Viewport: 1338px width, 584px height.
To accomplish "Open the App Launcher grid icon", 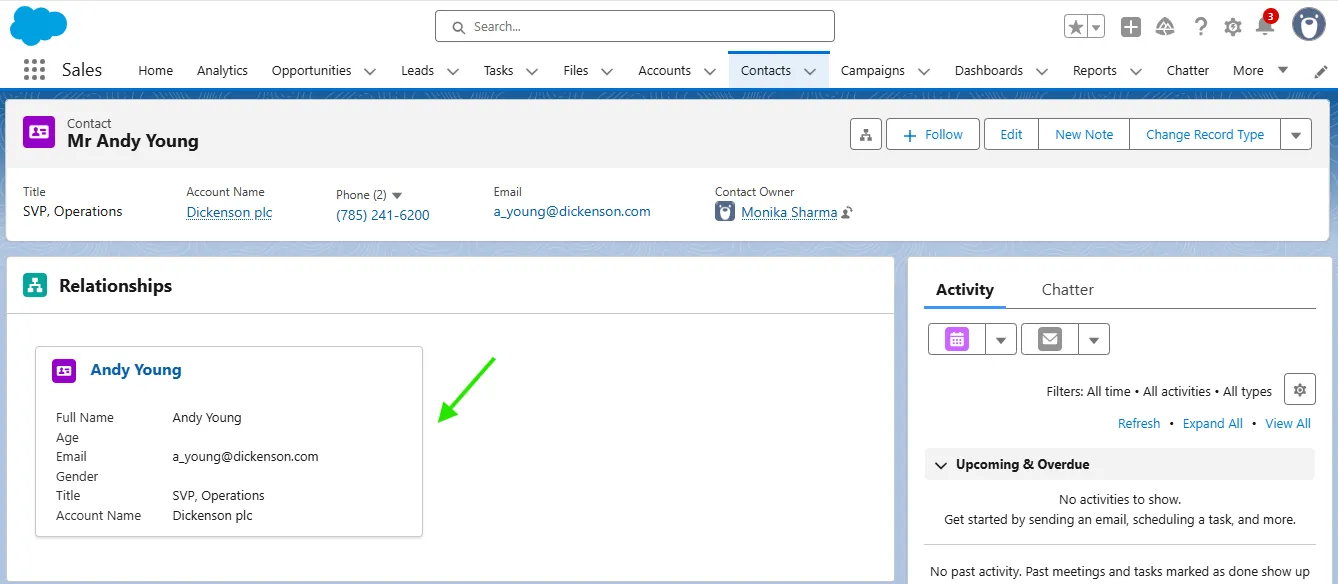I will (34, 70).
